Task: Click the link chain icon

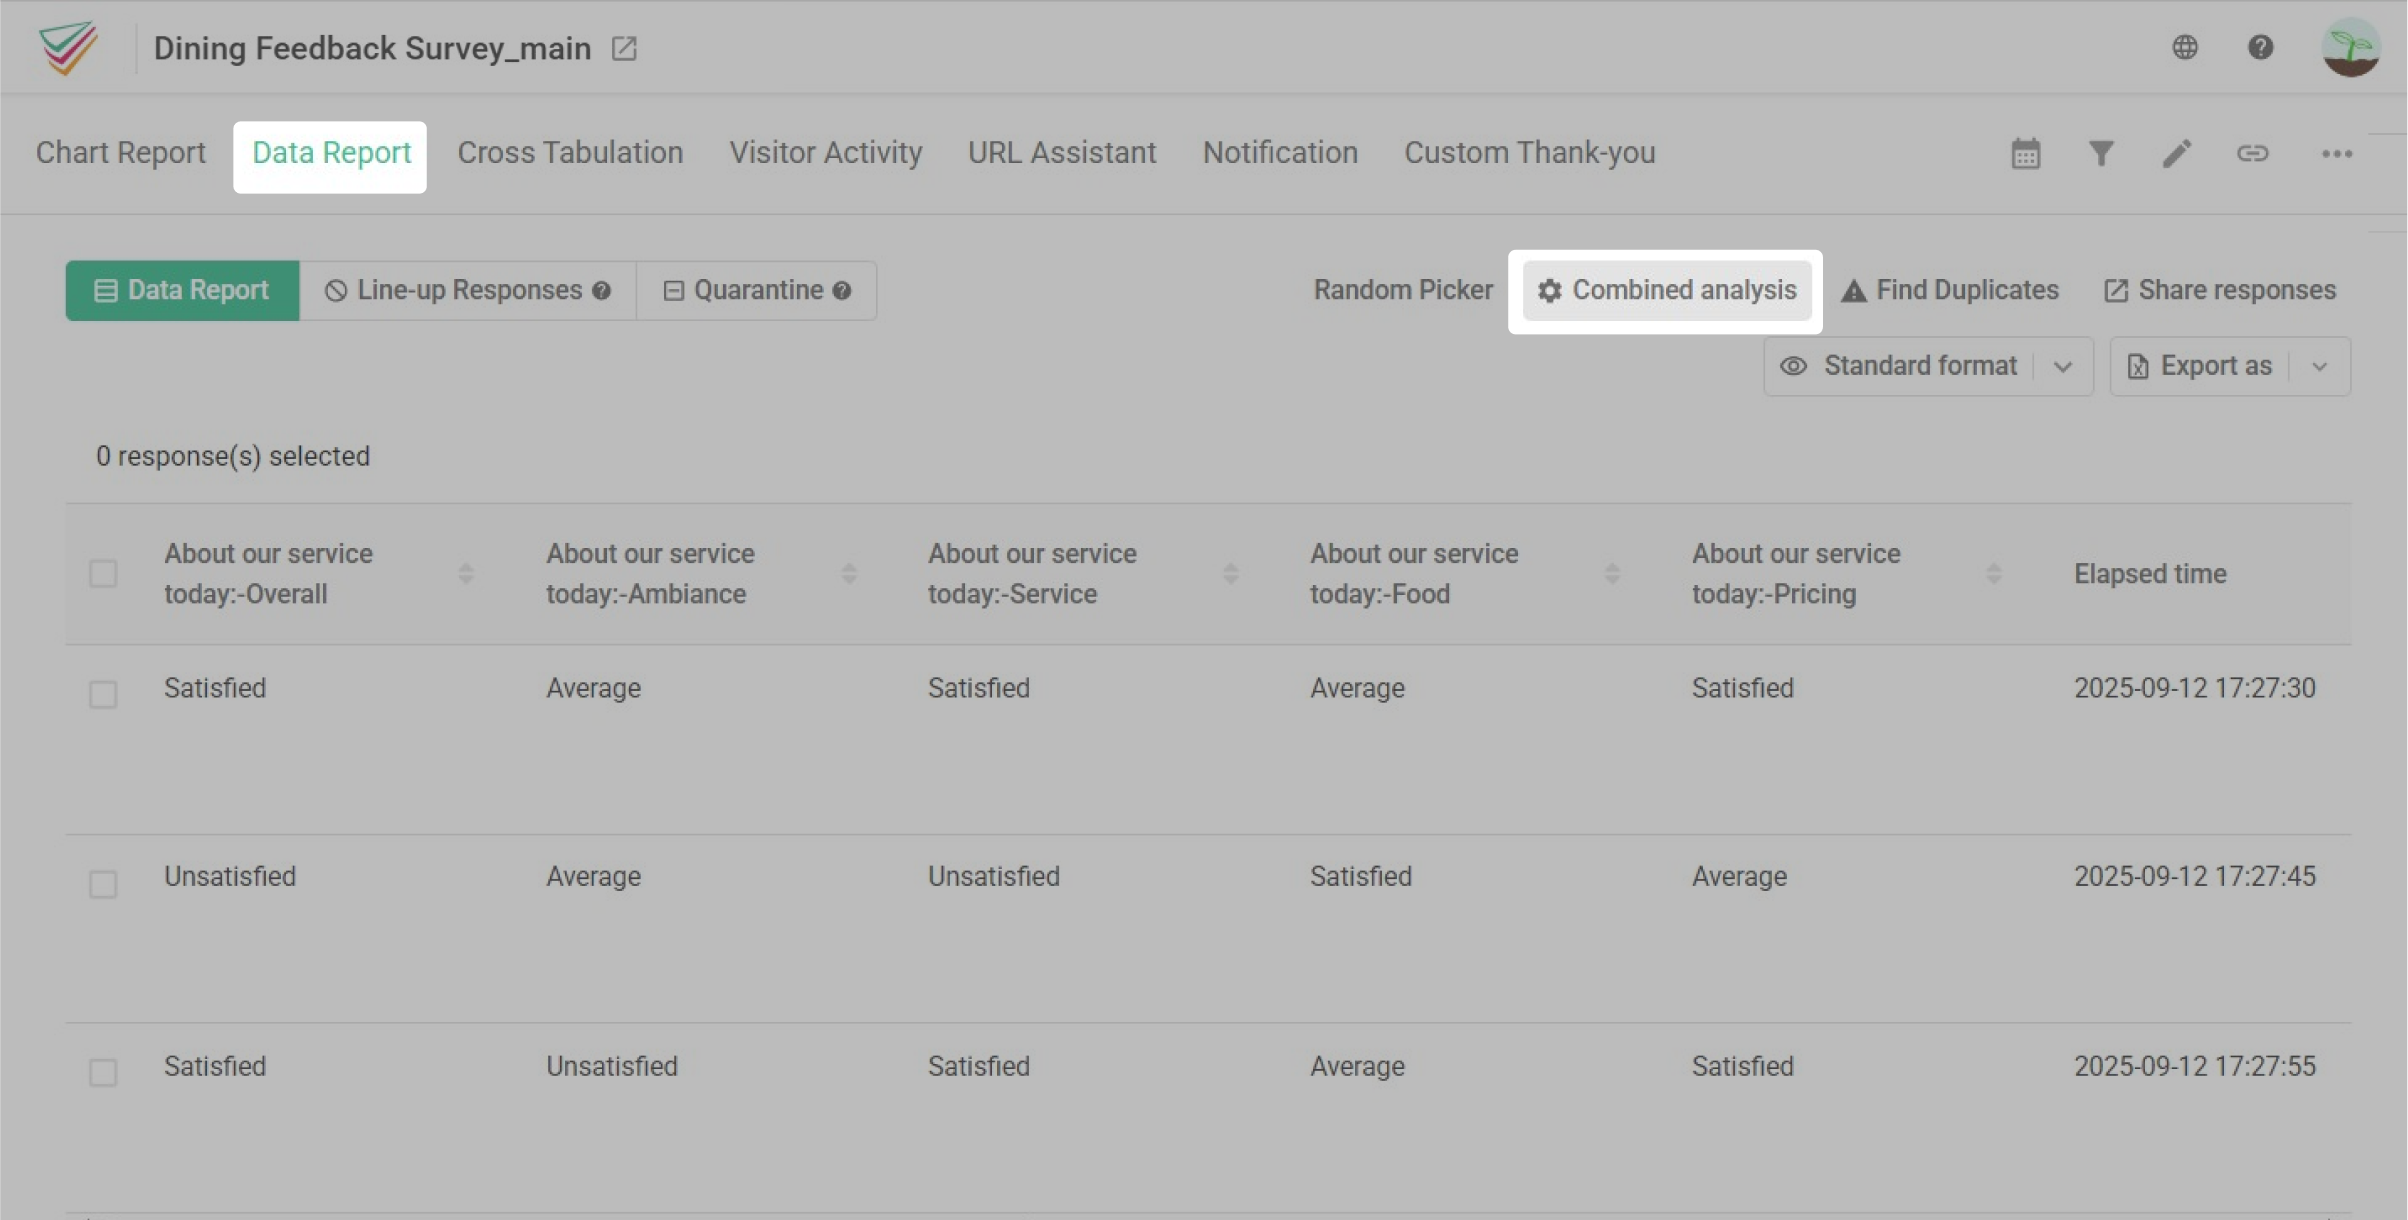Action: coord(2252,153)
